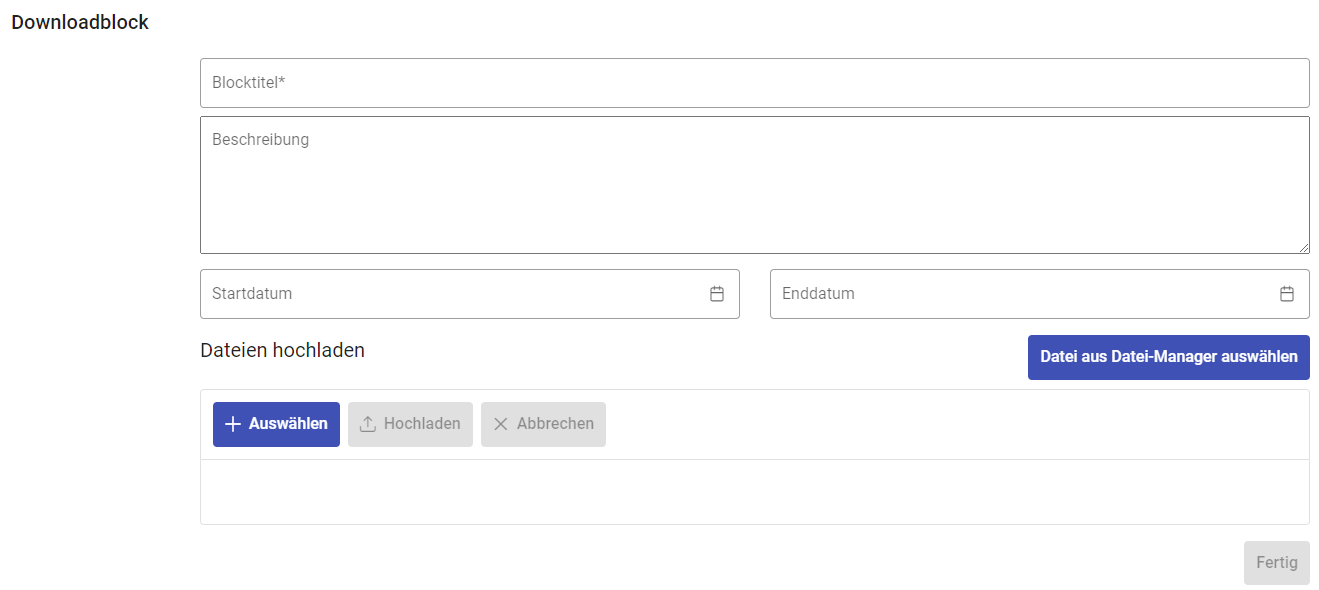Click the Fertig button
The width and height of the screenshot is (1319, 590).
pos(1276,563)
